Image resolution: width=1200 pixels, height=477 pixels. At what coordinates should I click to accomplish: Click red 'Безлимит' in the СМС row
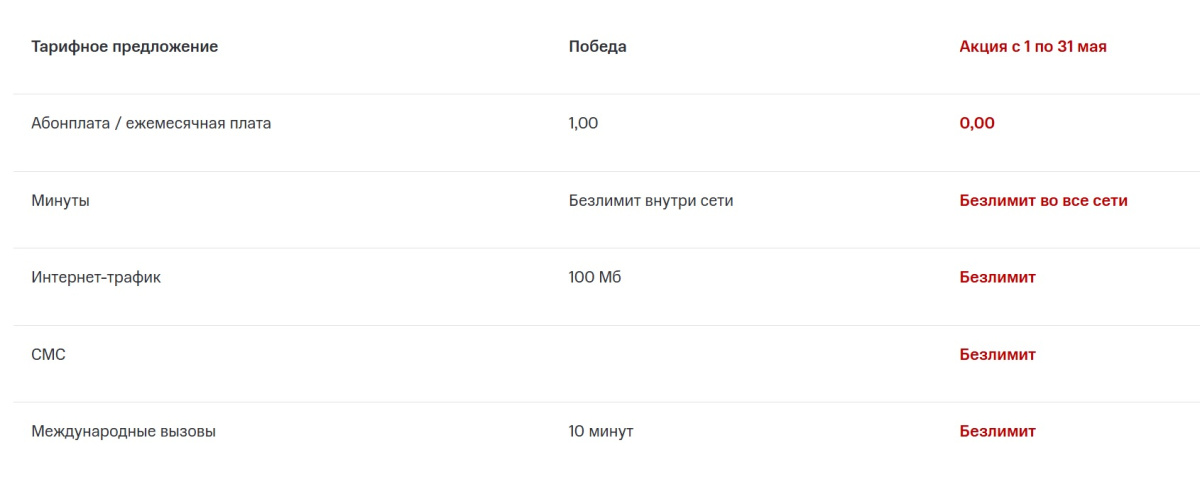coord(997,354)
